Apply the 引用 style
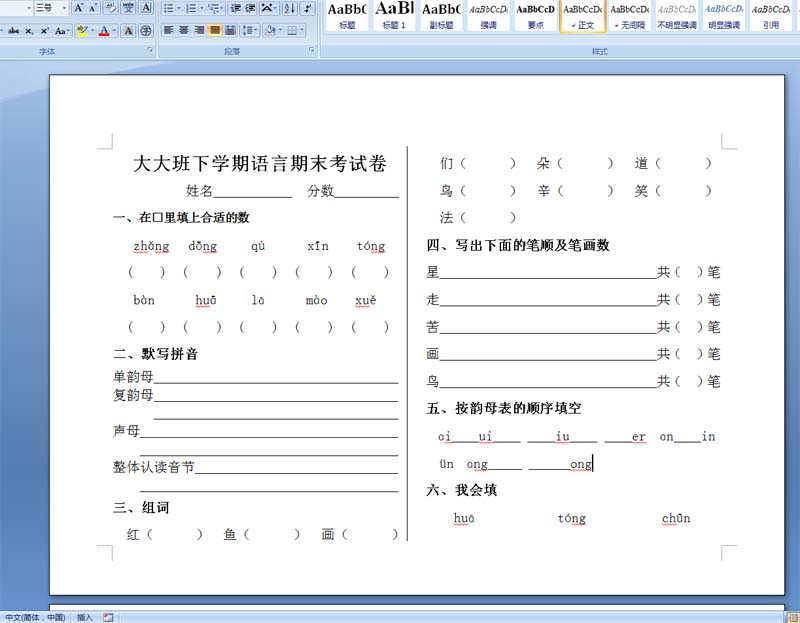Image resolution: width=800 pixels, height=623 pixels. [x=771, y=16]
